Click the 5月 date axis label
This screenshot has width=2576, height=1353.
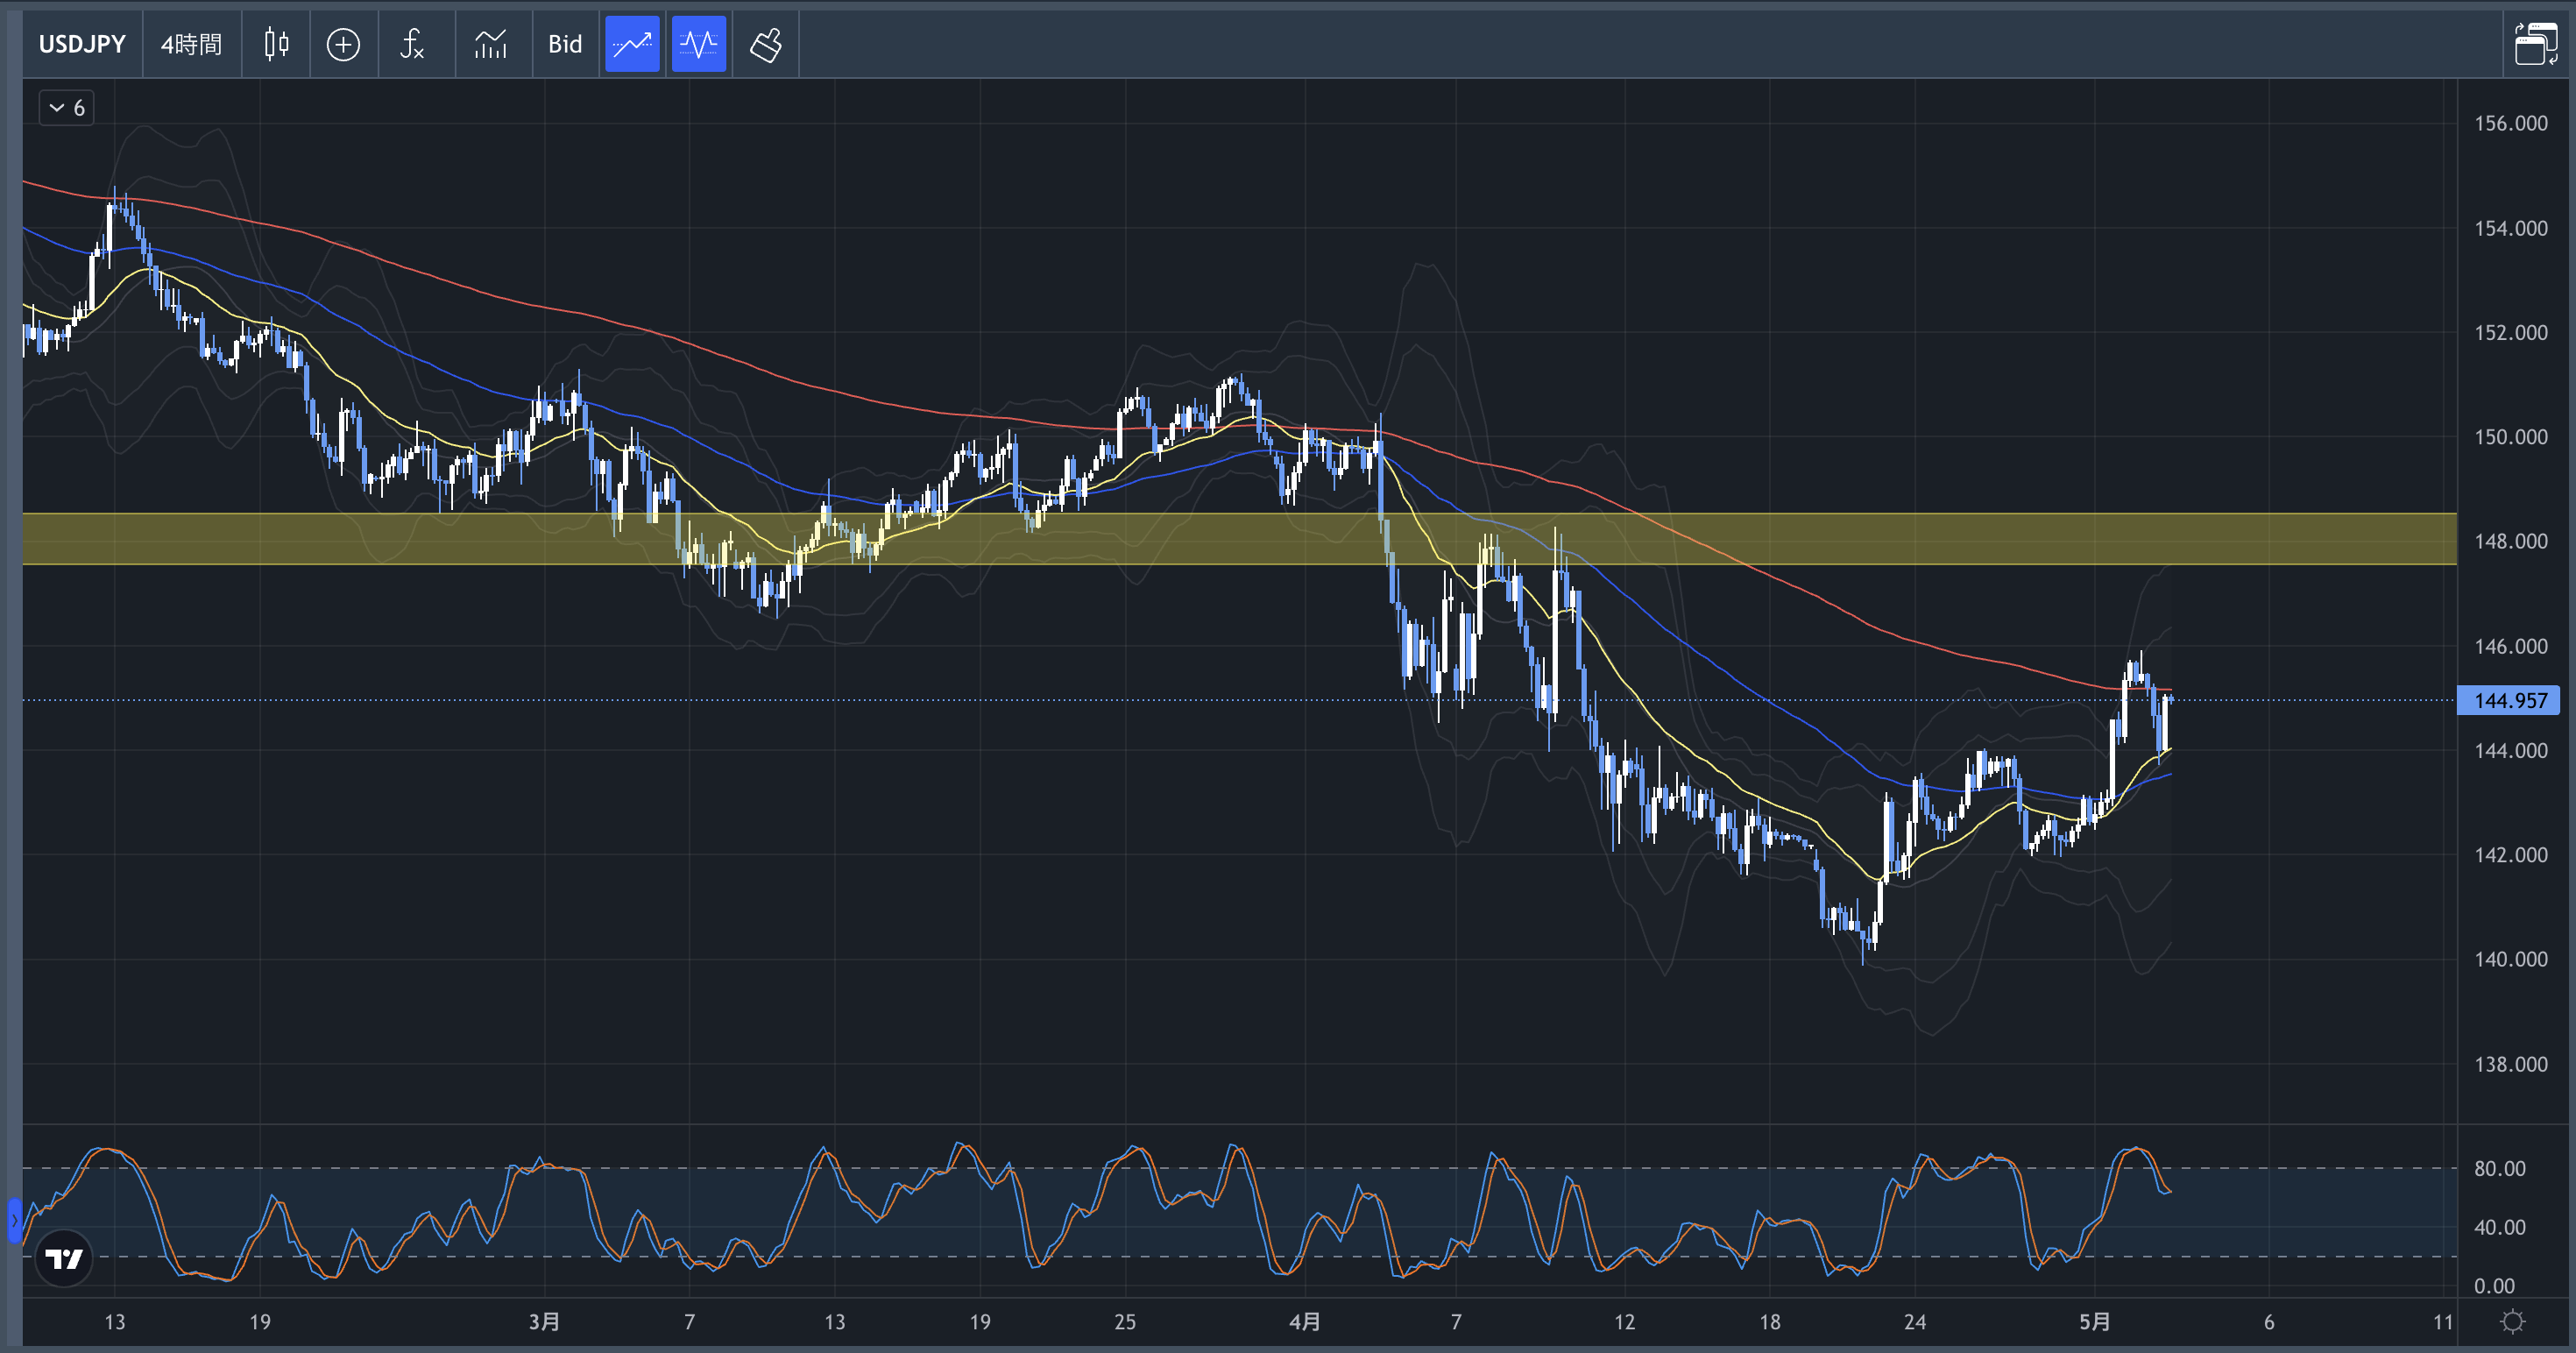coord(2094,1322)
